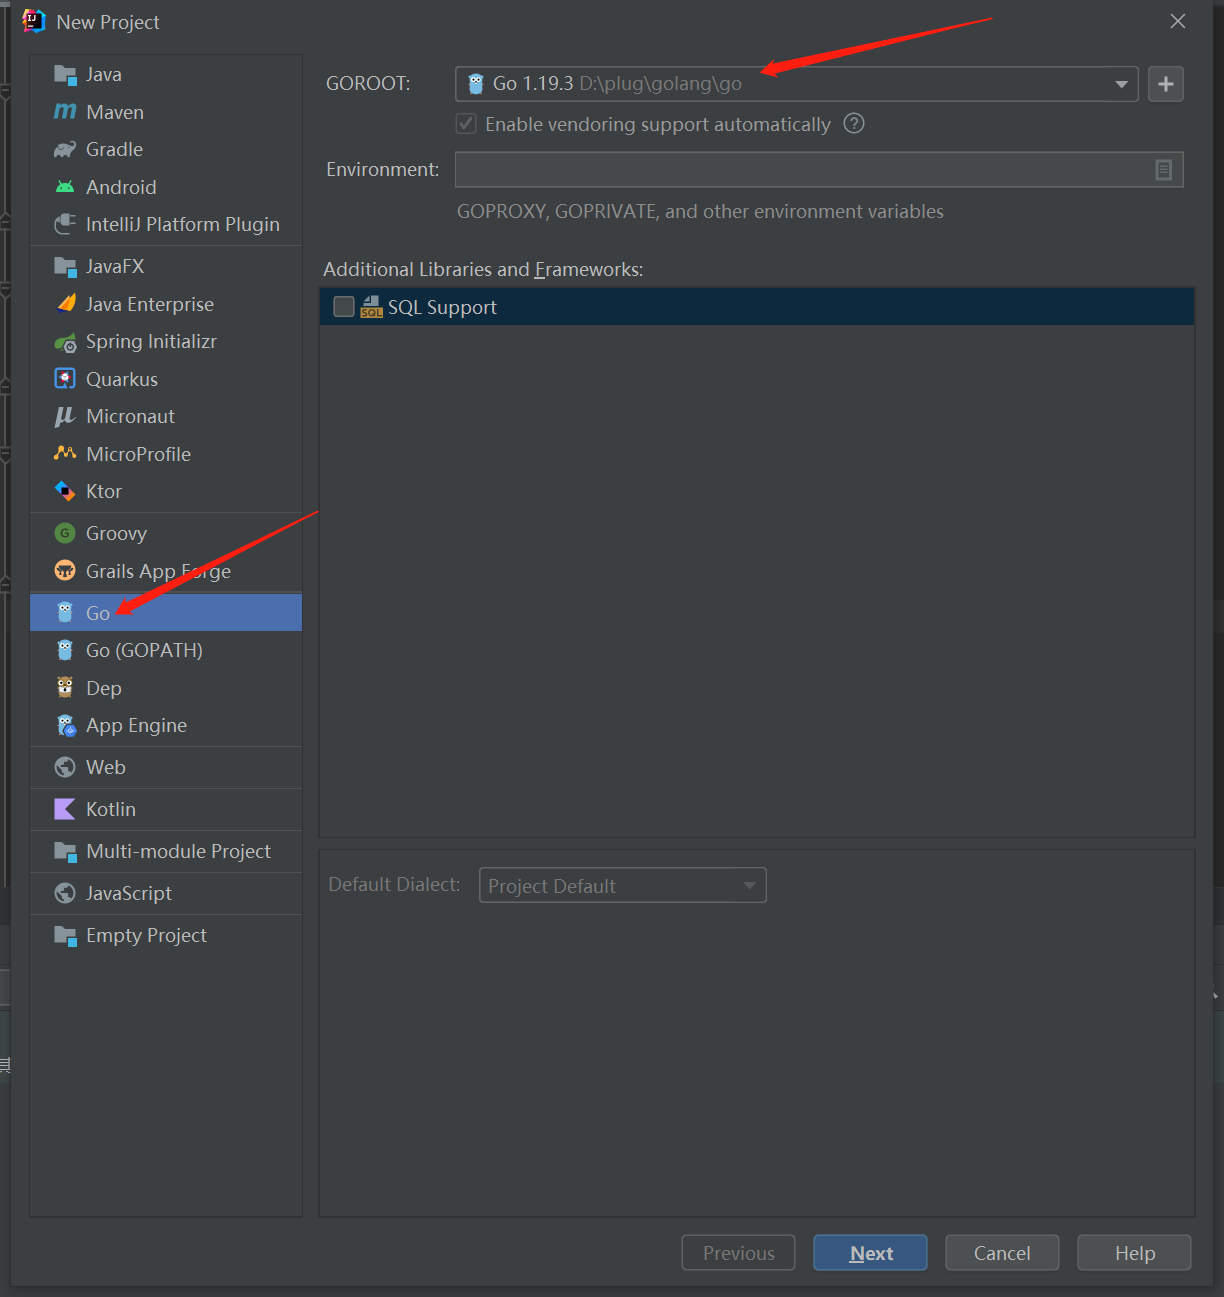Open help icon beside vendoring option
1224x1297 pixels.
854,124
